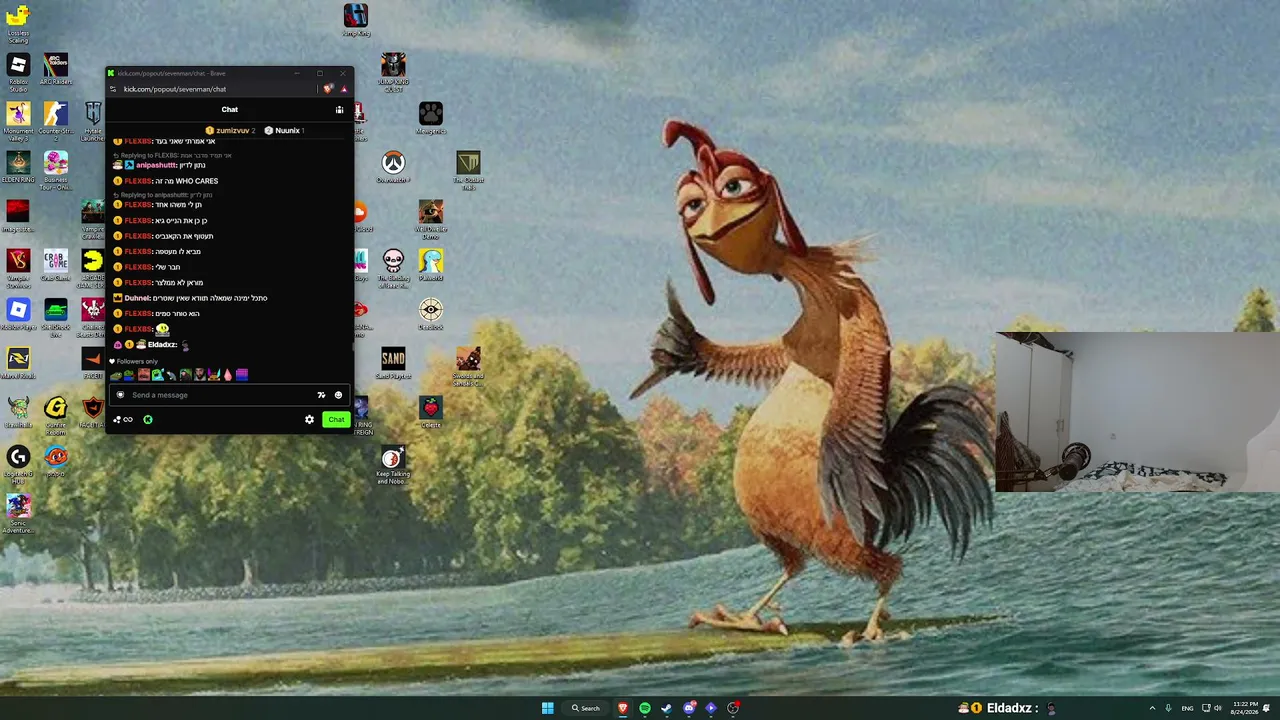1280x720 pixels.
Task: Click the webcam overlay thumbnail
Action: (x=1137, y=412)
